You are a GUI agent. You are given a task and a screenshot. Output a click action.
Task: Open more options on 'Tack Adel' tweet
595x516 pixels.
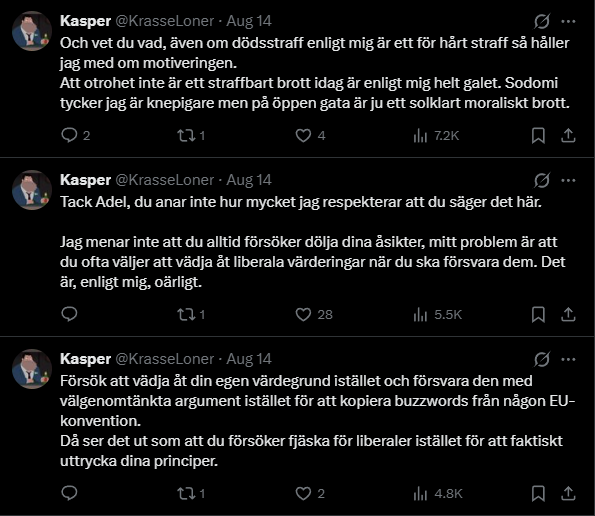568,180
